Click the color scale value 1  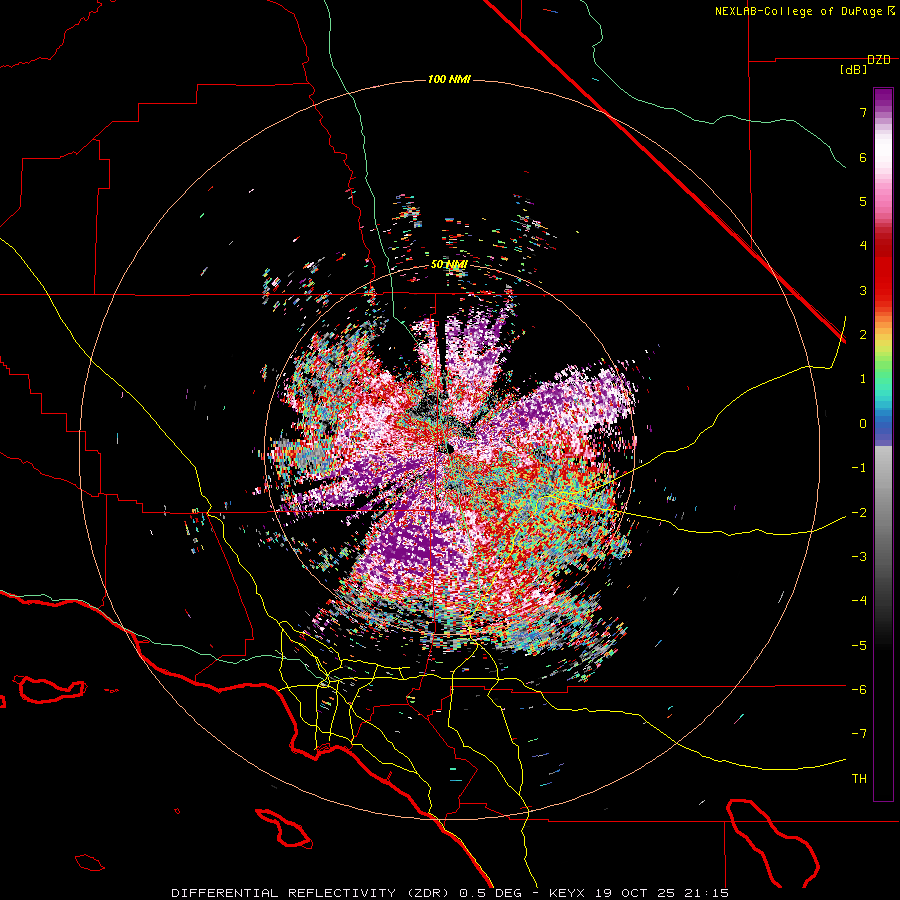pos(863,379)
